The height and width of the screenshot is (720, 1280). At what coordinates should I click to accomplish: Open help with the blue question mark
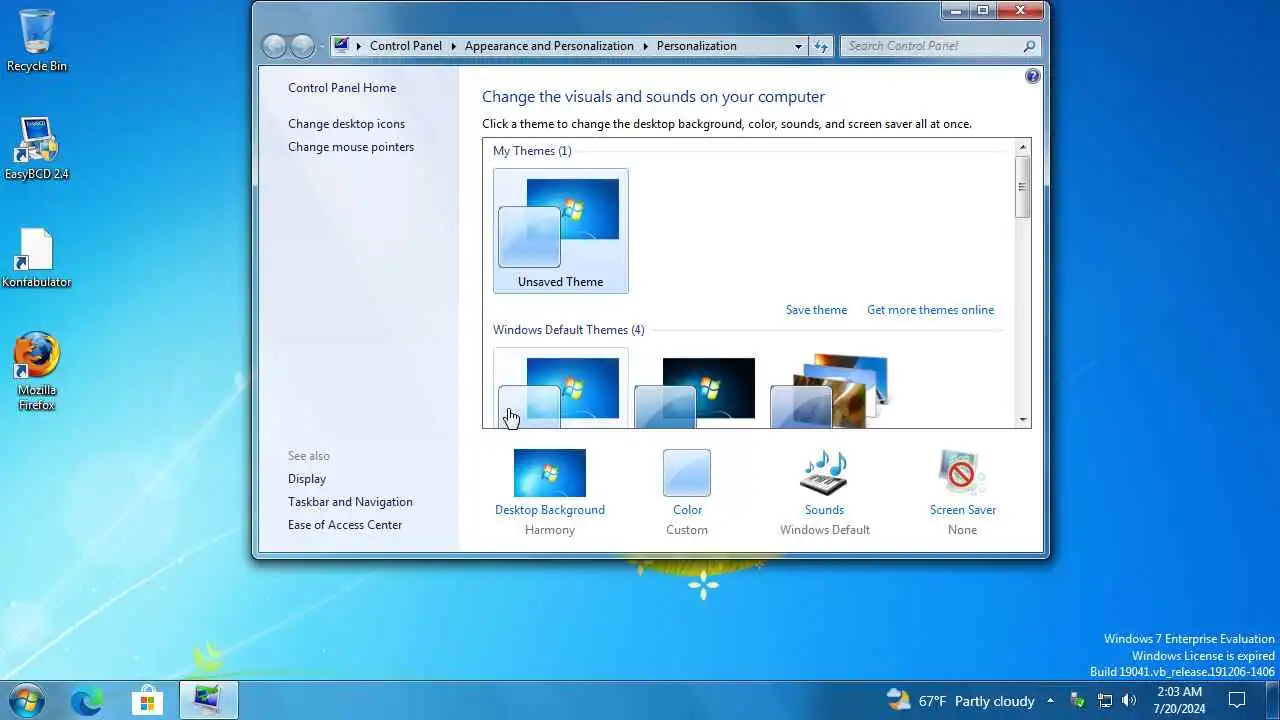[1033, 76]
